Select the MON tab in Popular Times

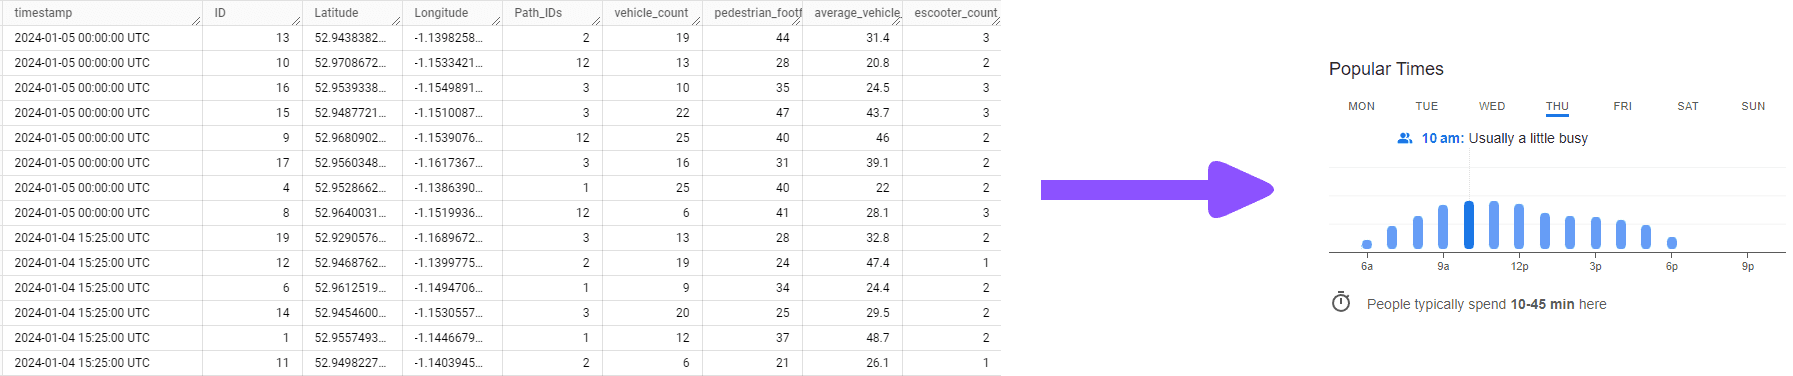point(1361,106)
